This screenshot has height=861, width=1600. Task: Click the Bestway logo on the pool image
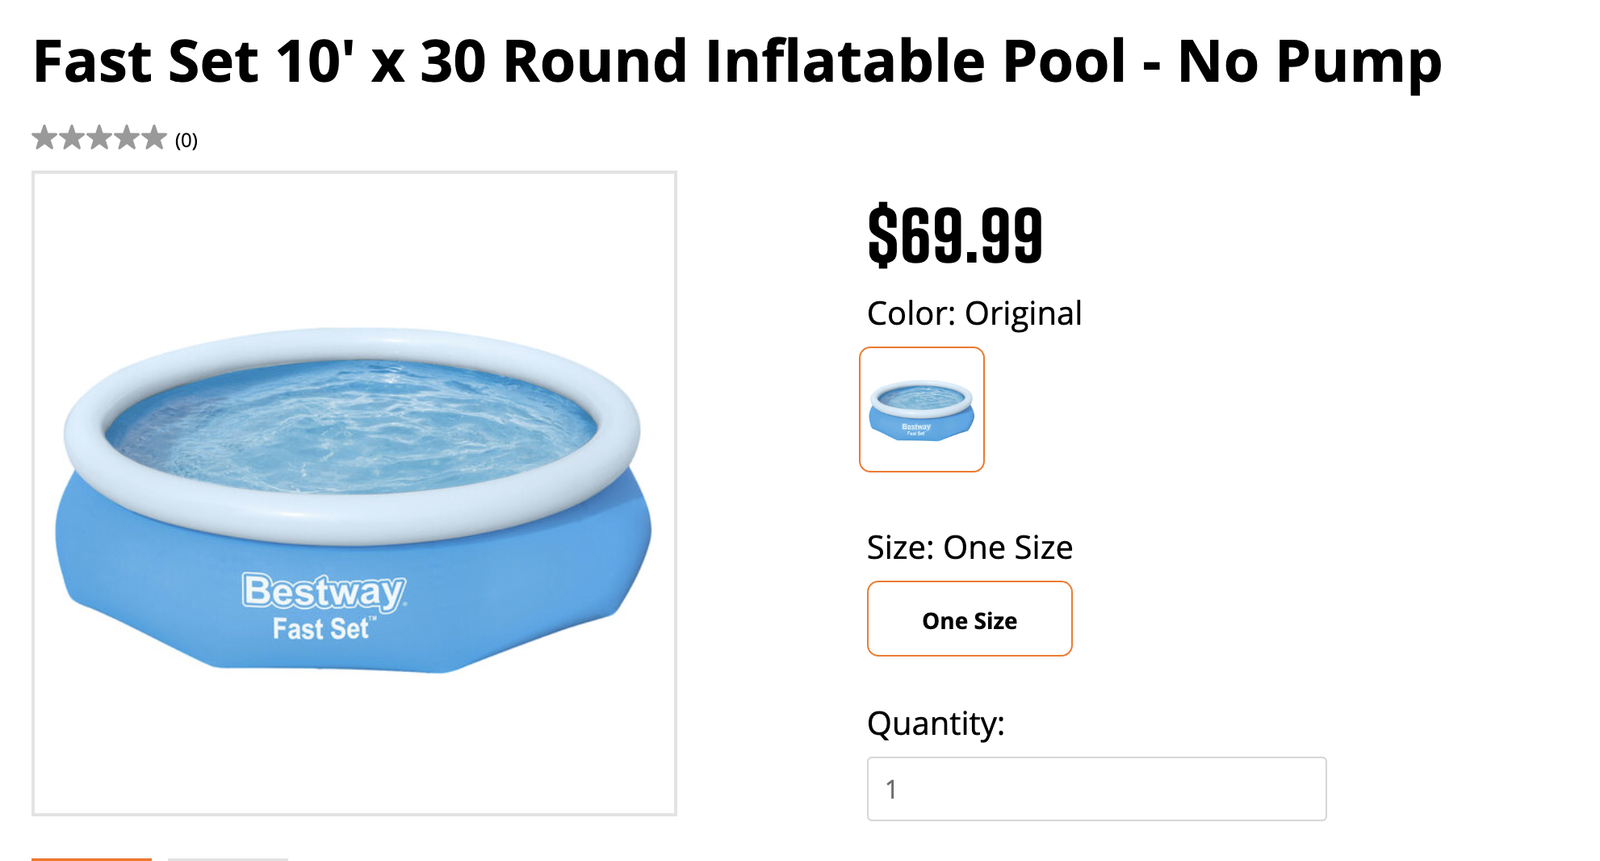[323, 591]
